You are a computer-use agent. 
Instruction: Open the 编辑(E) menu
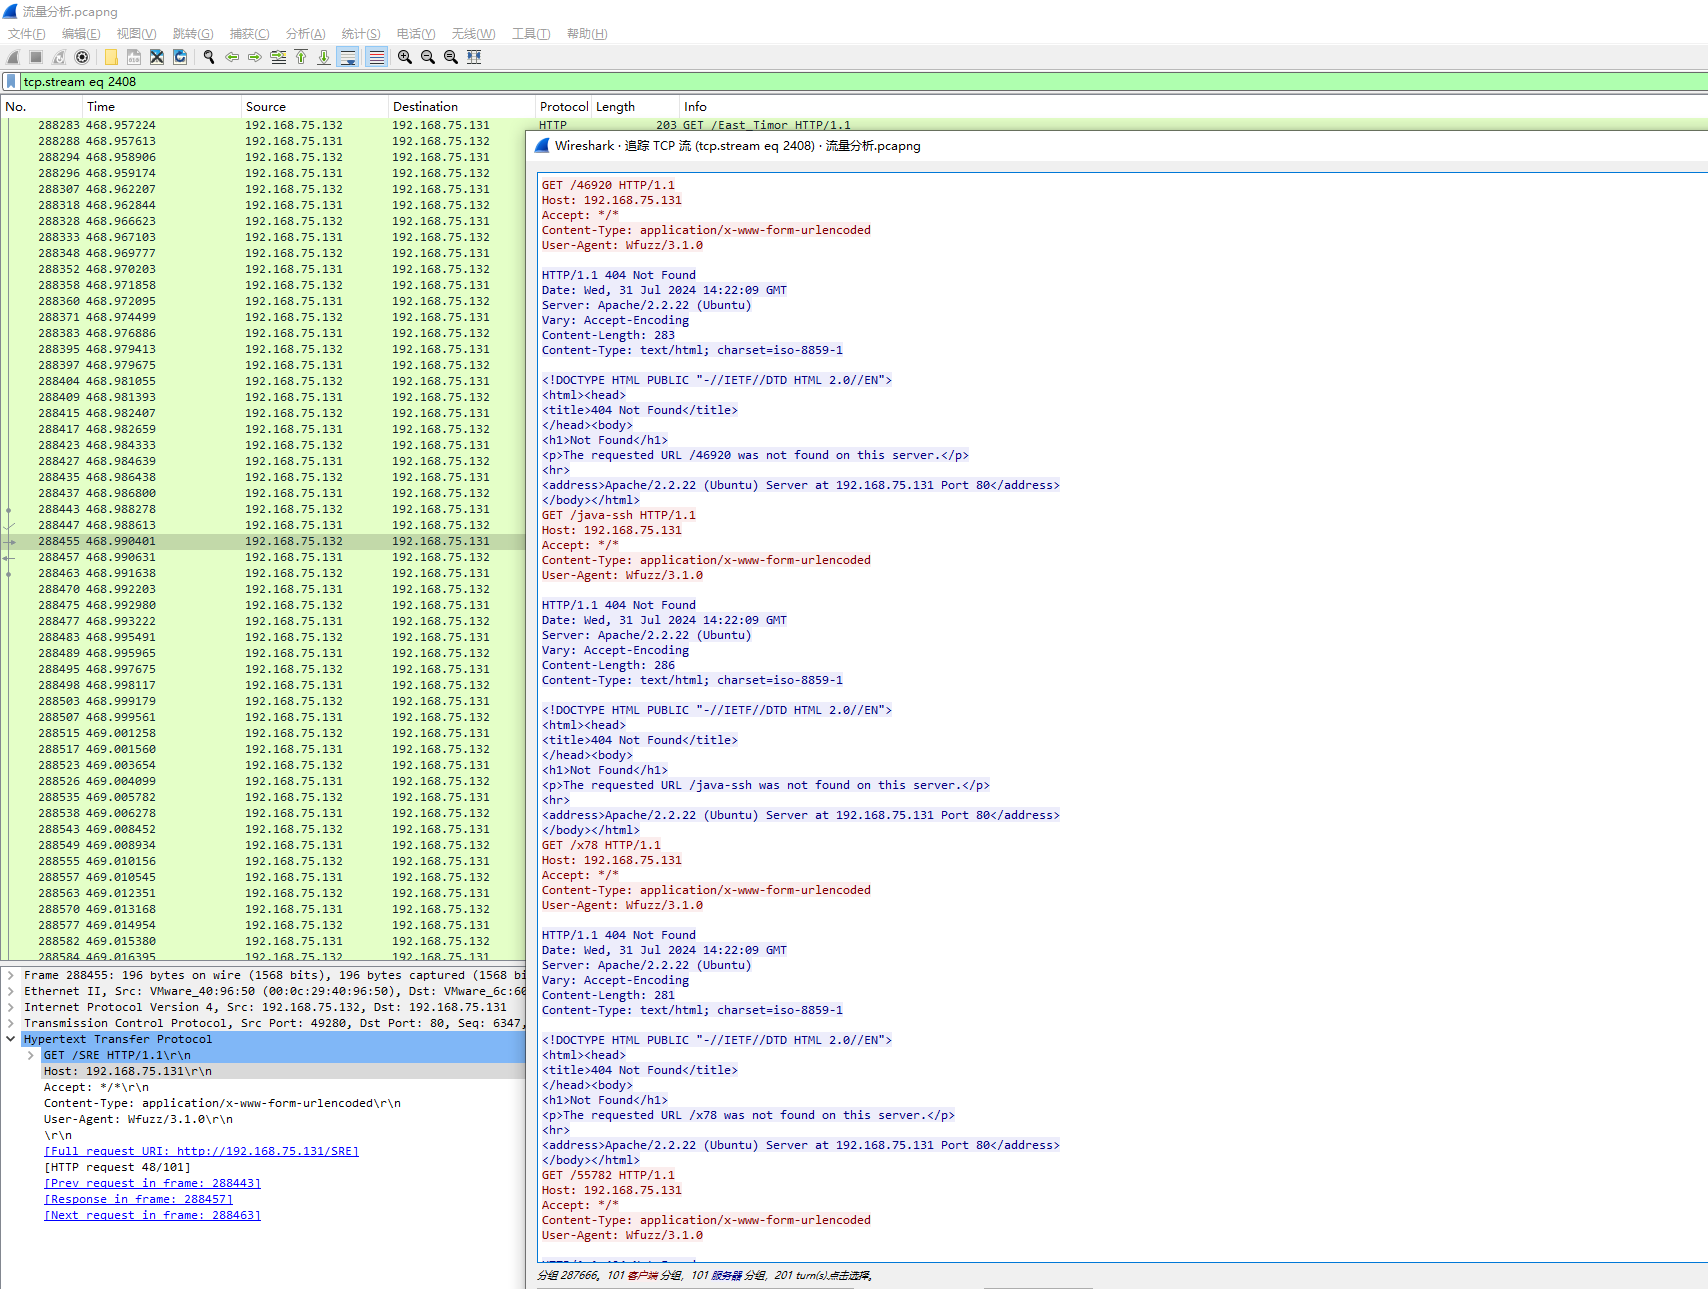pyautogui.click(x=81, y=34)
